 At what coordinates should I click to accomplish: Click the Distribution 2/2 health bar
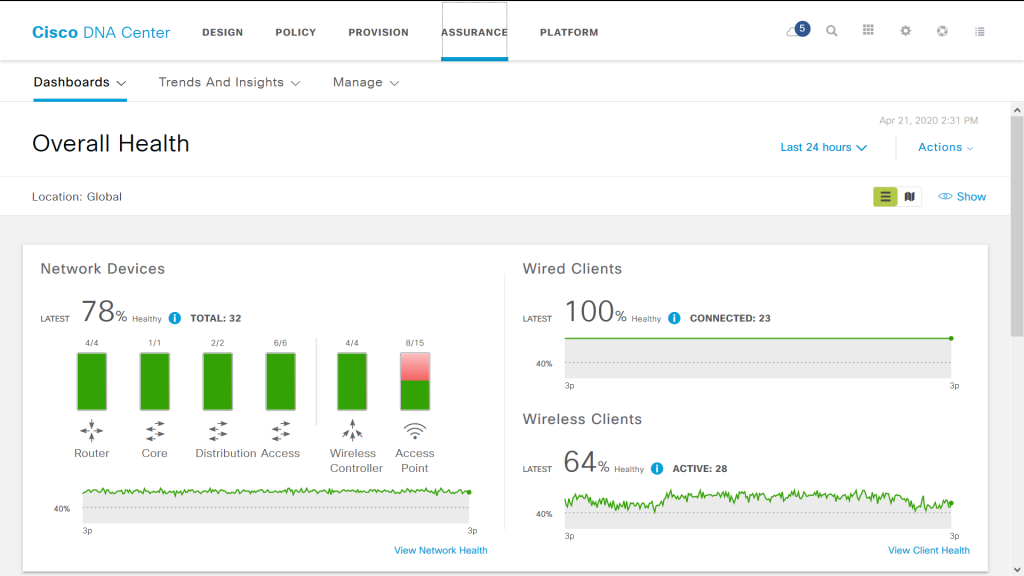point(217,381)
